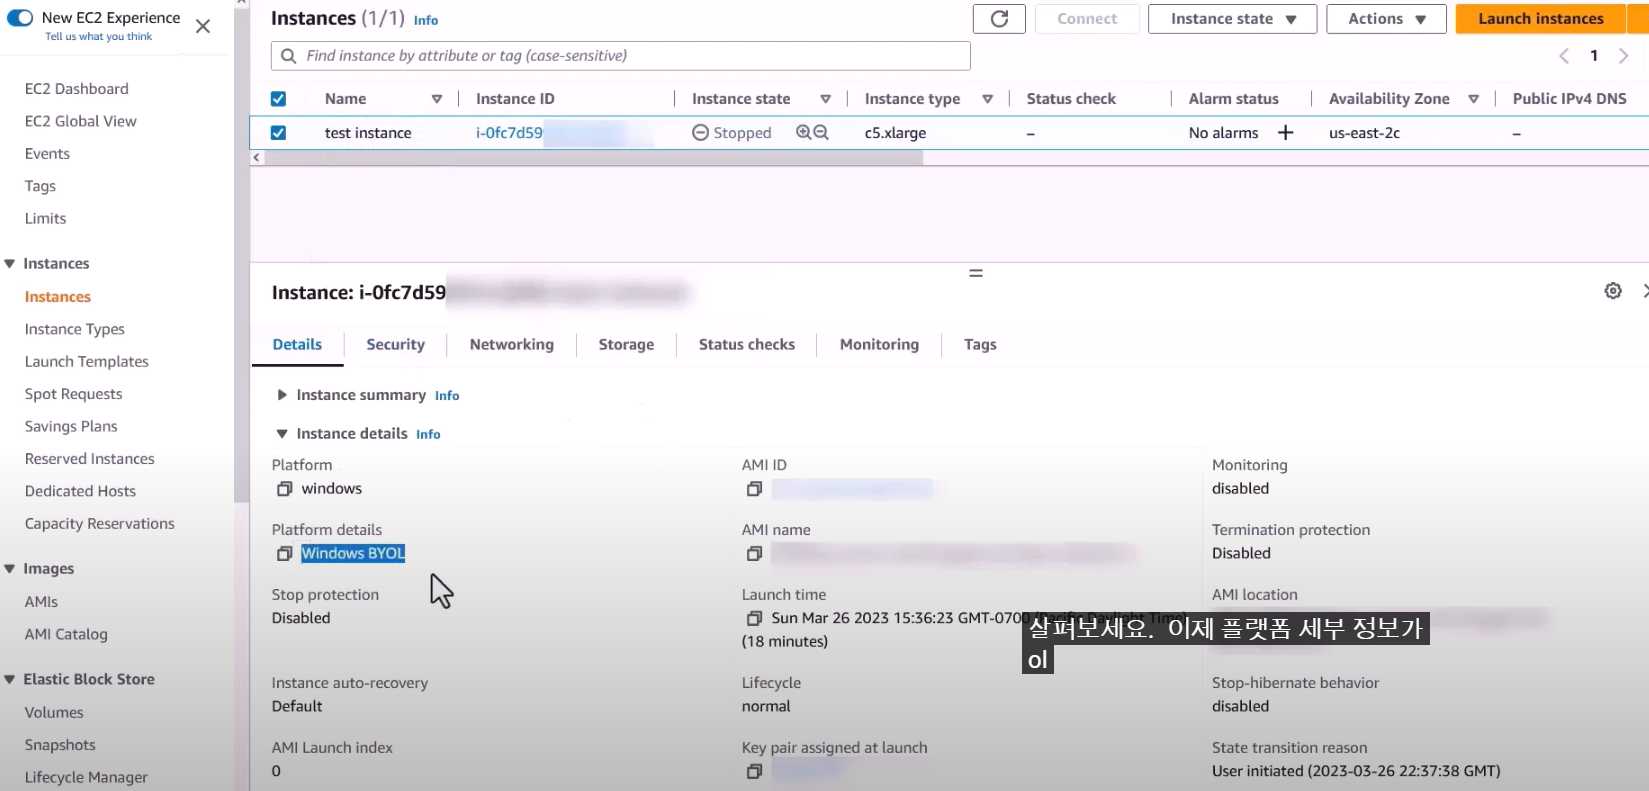Open the Instance state dropdown
This screenshot has height=791, width=1649.
(x=1232, y=19)
